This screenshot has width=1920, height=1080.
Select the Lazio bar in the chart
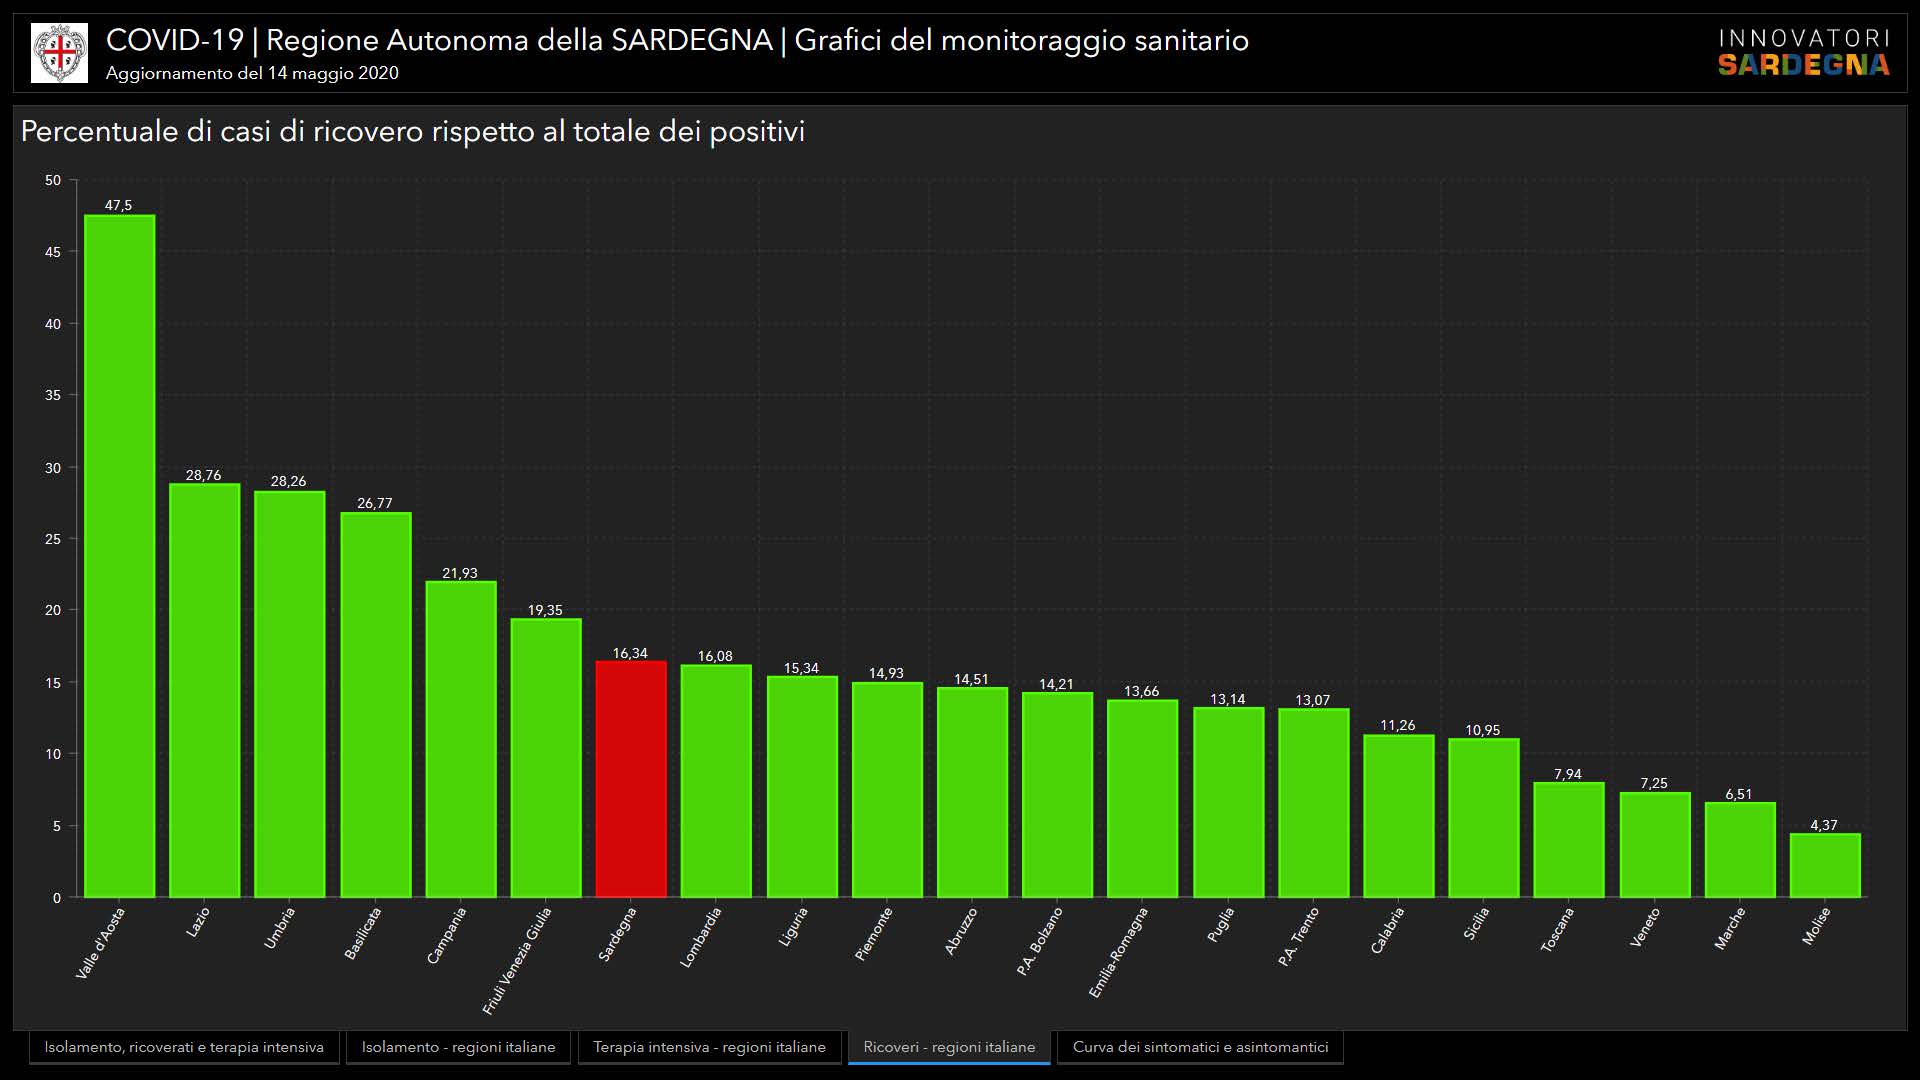204,690
